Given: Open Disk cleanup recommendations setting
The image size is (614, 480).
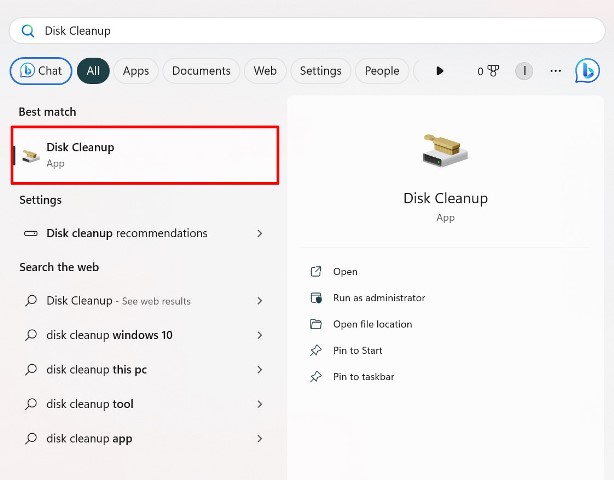Looking at the screenshot, I should click(x=145, y=233).
